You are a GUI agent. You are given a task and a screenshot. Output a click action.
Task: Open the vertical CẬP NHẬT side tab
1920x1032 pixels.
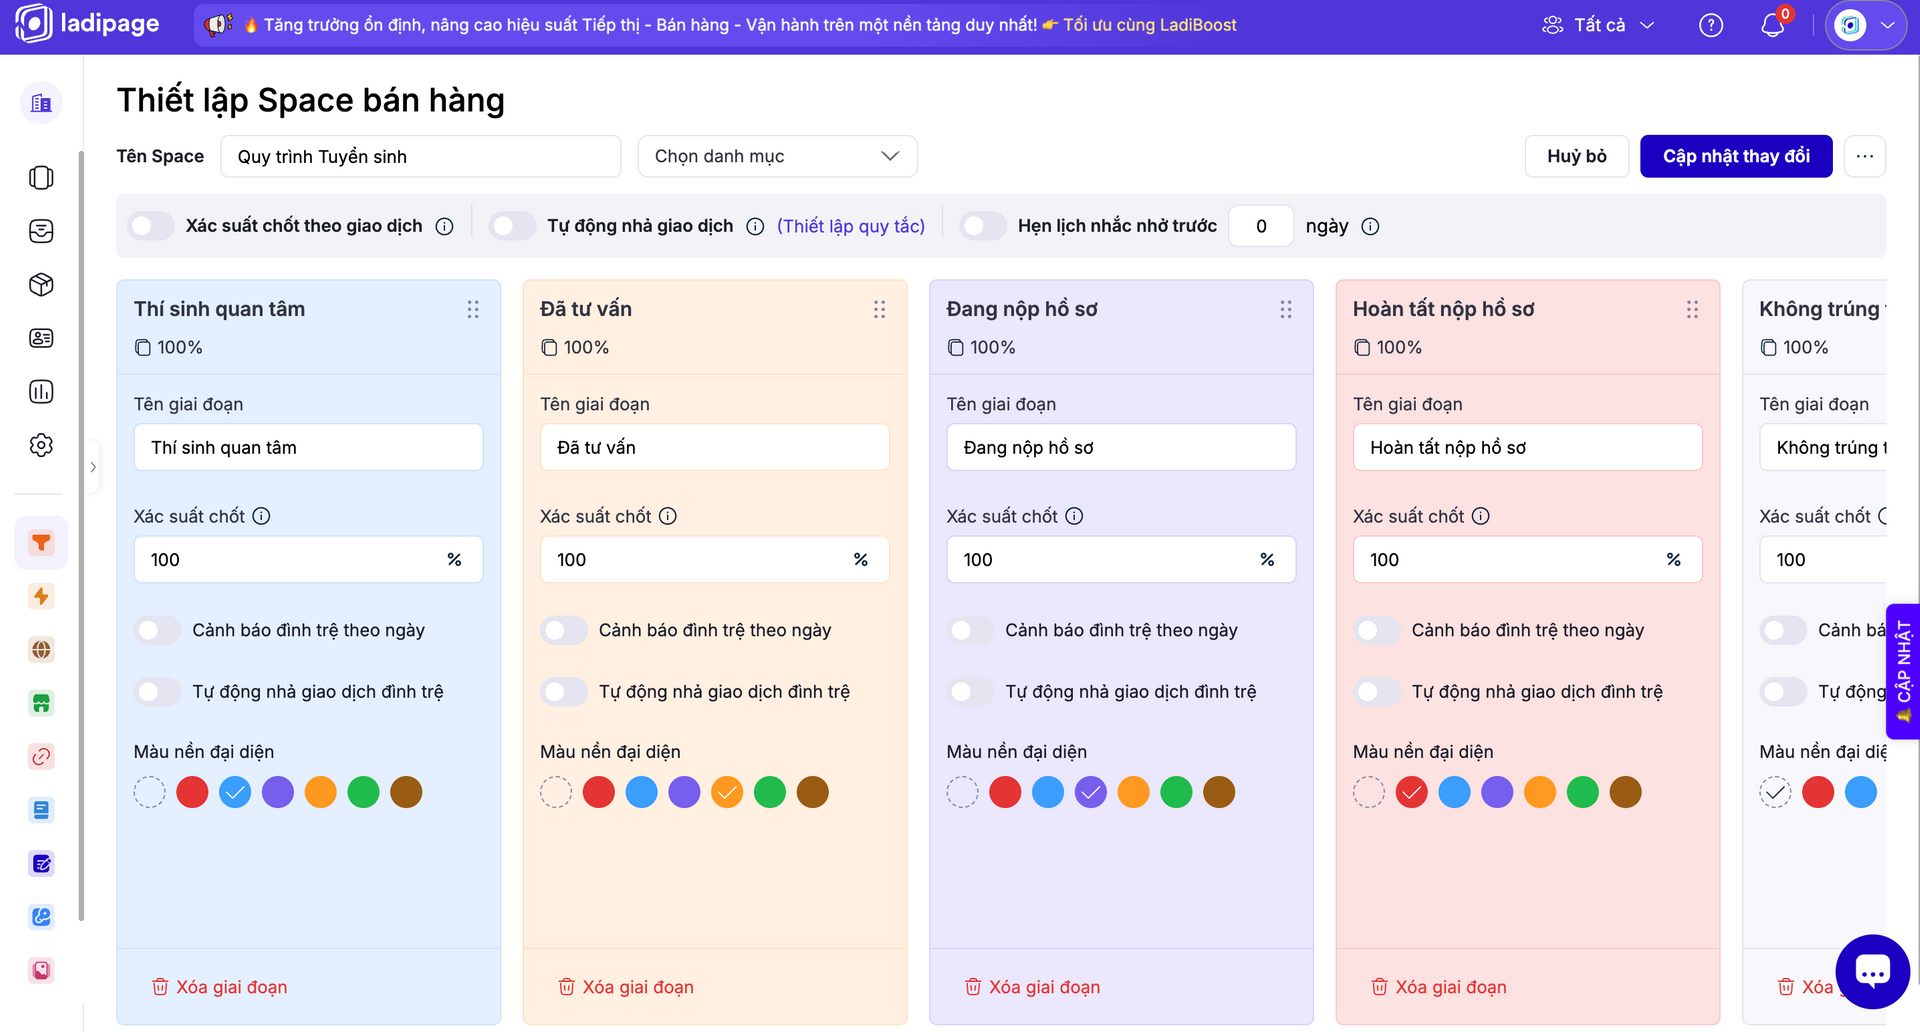click(1903, 671)
